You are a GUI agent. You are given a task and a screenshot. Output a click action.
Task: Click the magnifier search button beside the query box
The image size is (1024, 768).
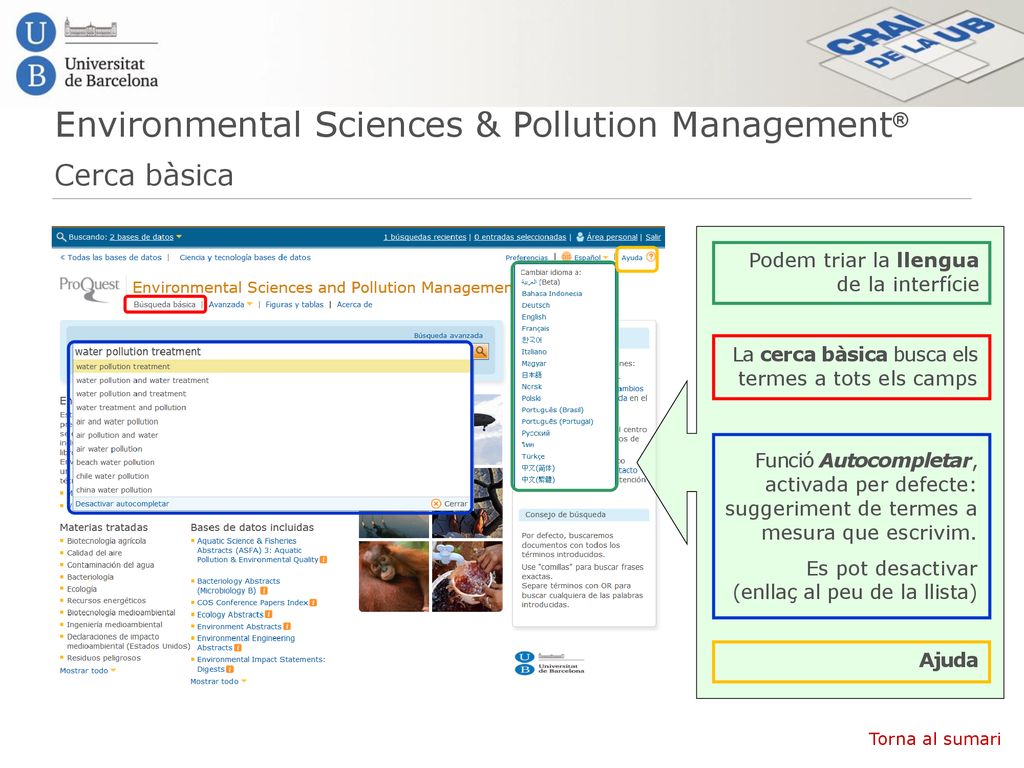click(x=481, y=352)
